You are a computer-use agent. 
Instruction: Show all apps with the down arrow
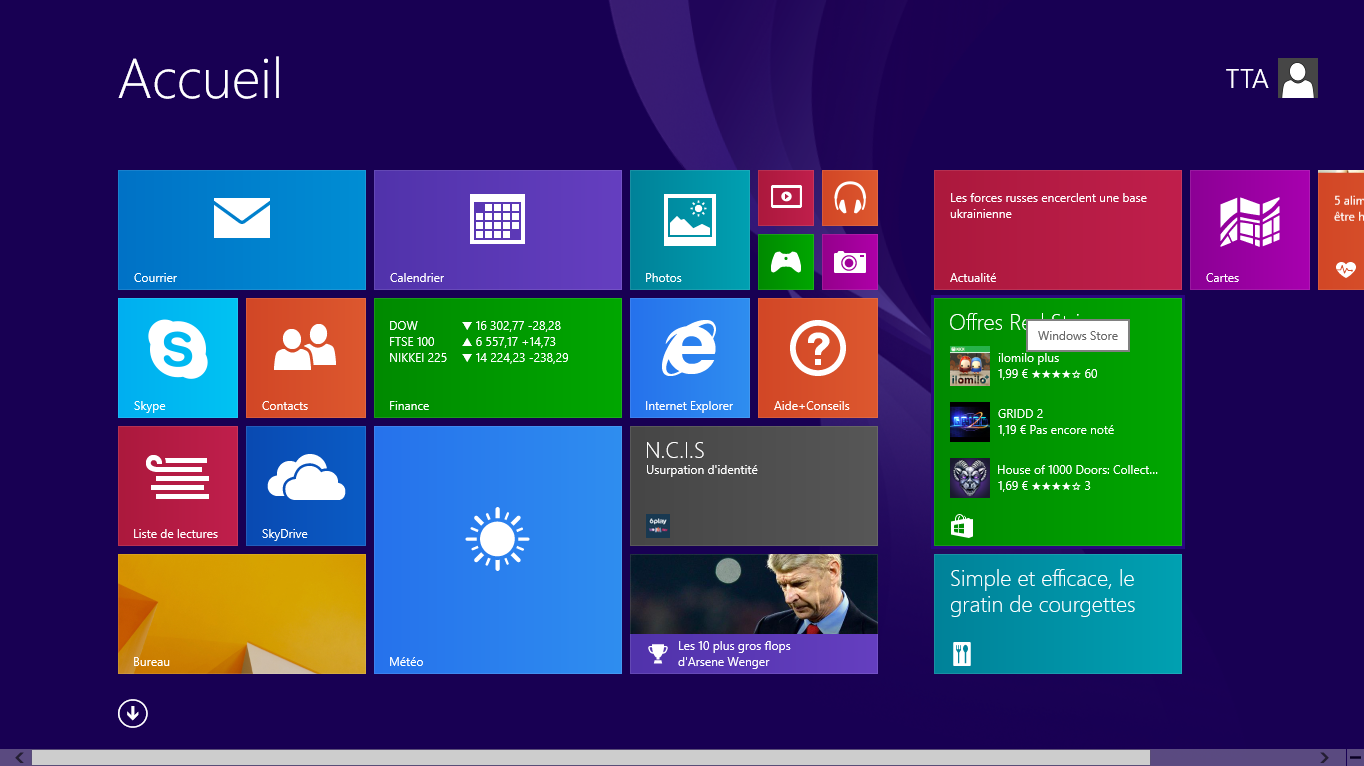pyautogui.click(x=133, y=713)
